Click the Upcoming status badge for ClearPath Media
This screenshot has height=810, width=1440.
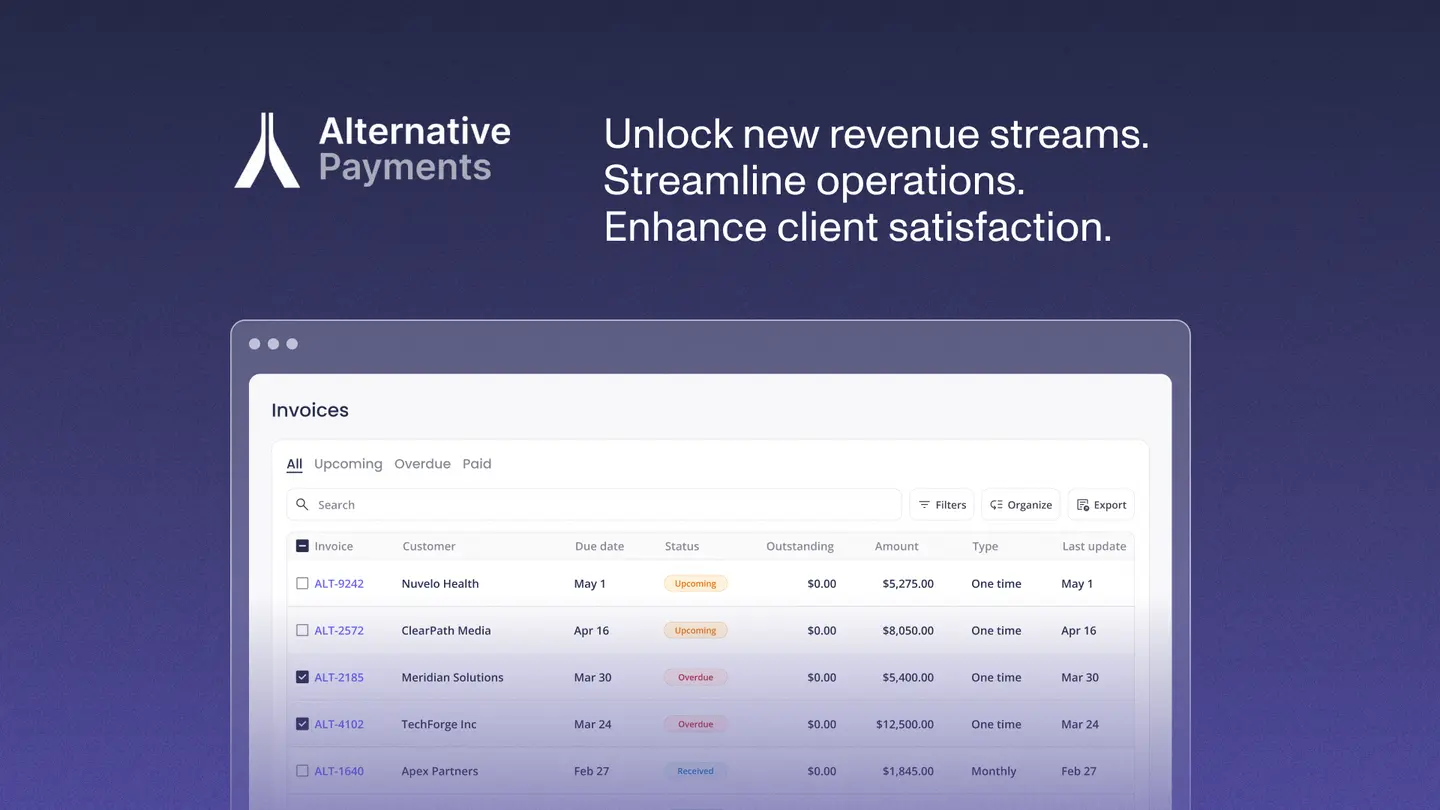click(695, 631)
